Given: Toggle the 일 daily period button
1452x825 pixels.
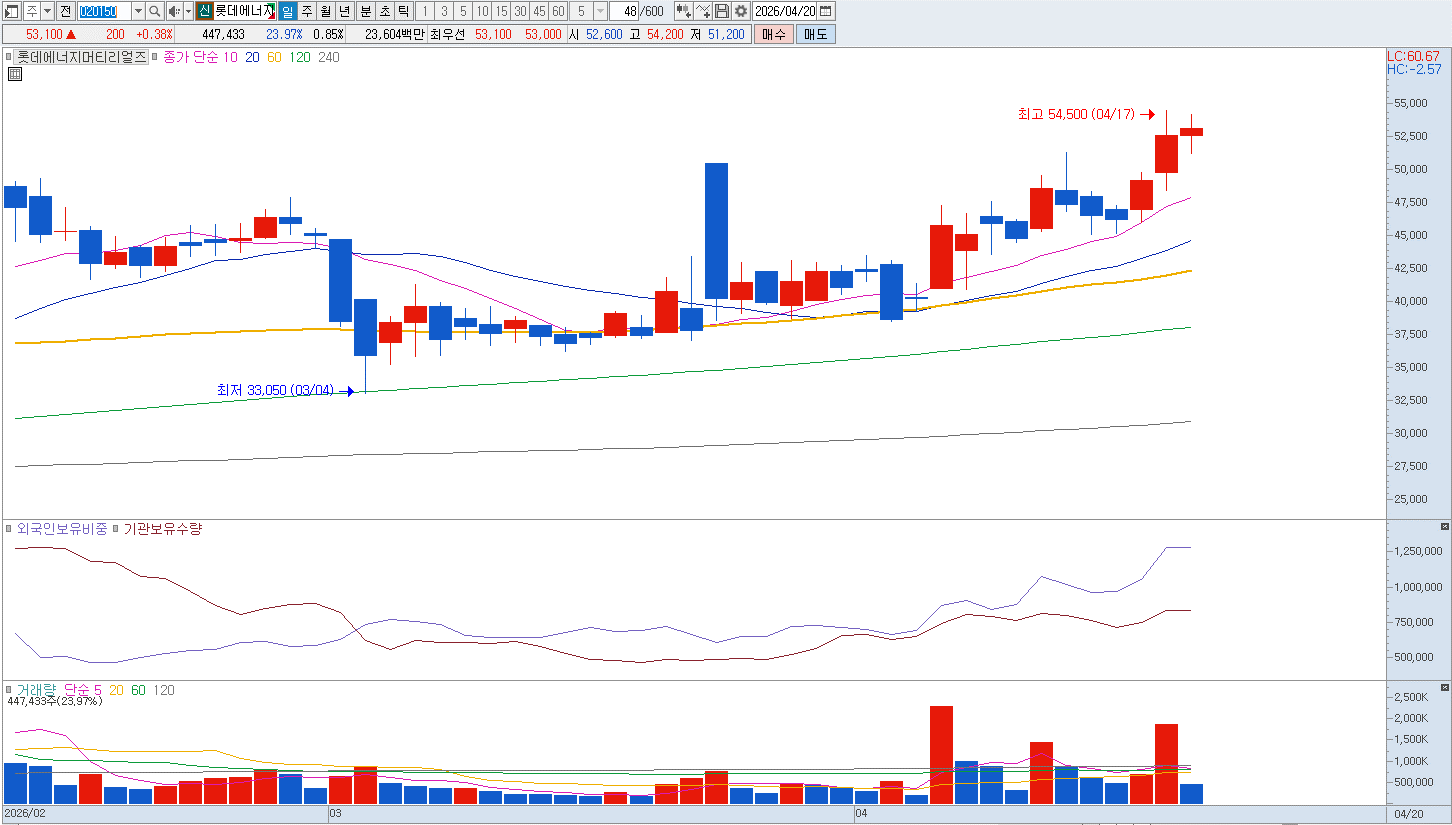Looking at the screenshot, I should [288, 11].
